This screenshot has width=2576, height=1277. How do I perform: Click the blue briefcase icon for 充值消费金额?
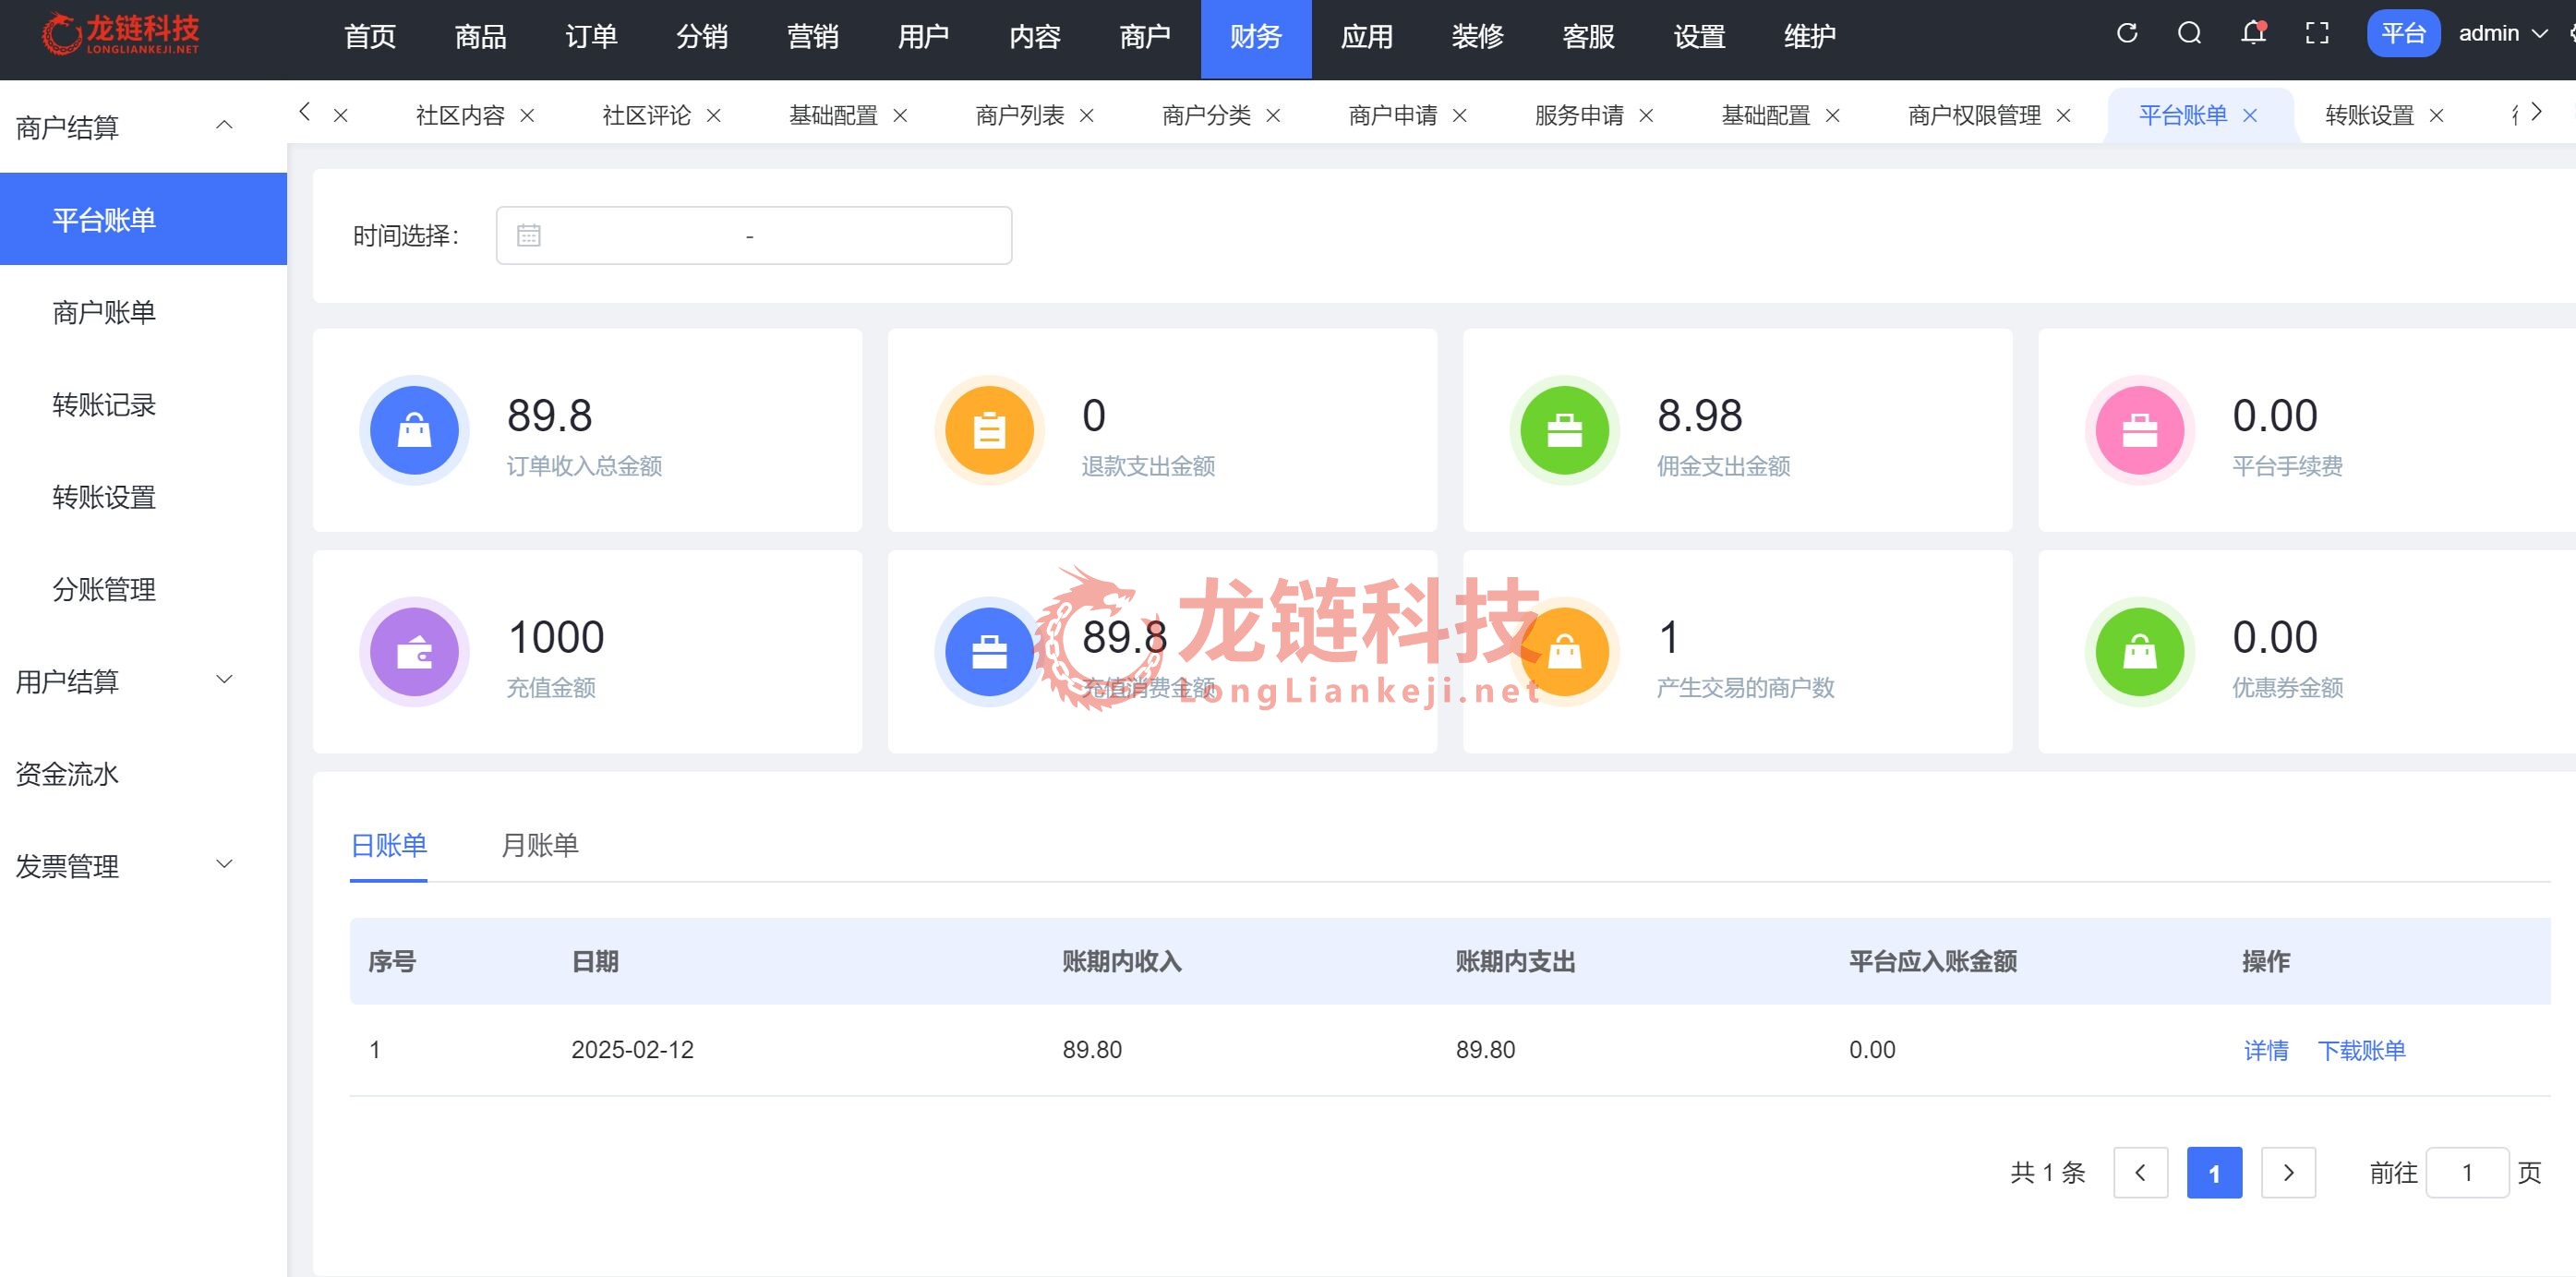(x=989, y=652)
